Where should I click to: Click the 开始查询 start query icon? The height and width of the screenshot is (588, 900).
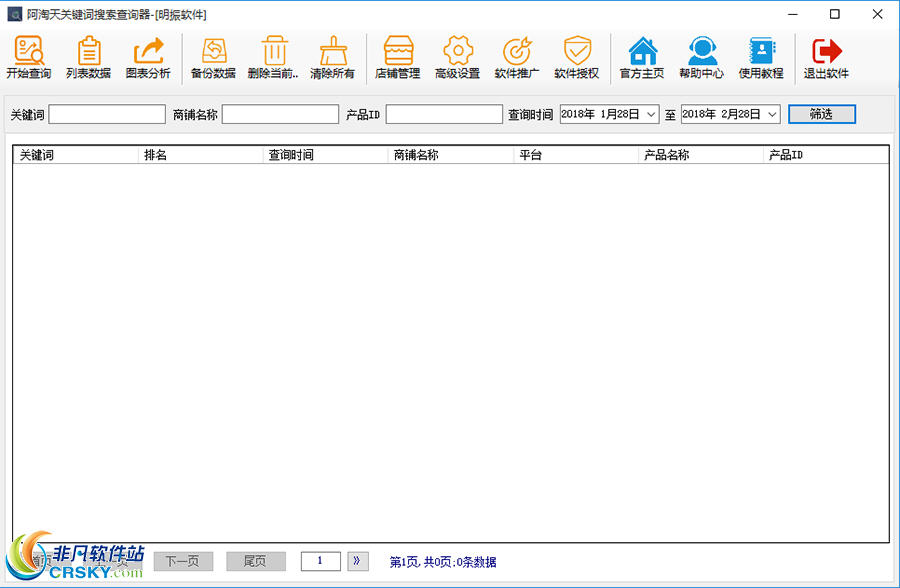29,57
